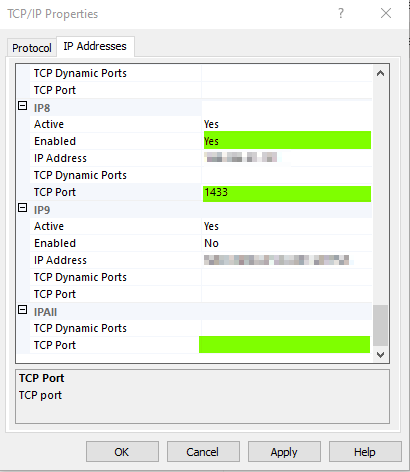Select the IP9 Active value Yes
The width and height of the screenshot is (410, 472).
287,226
